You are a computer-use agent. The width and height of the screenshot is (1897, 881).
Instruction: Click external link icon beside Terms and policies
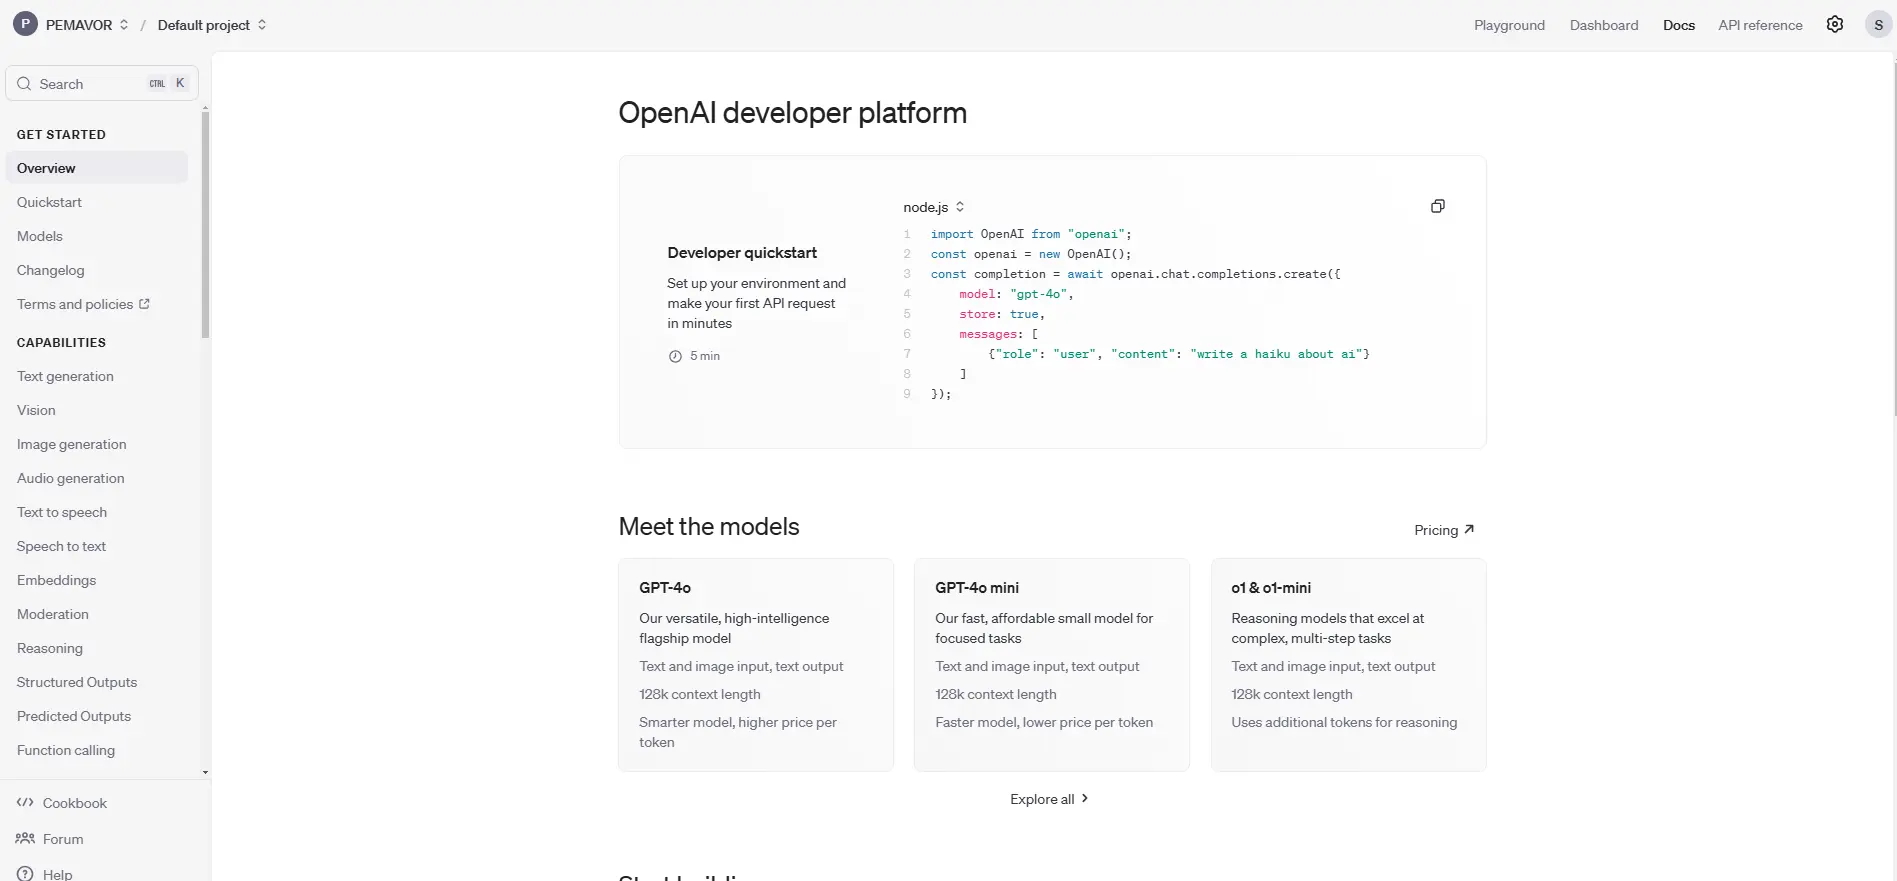point(144,304)
